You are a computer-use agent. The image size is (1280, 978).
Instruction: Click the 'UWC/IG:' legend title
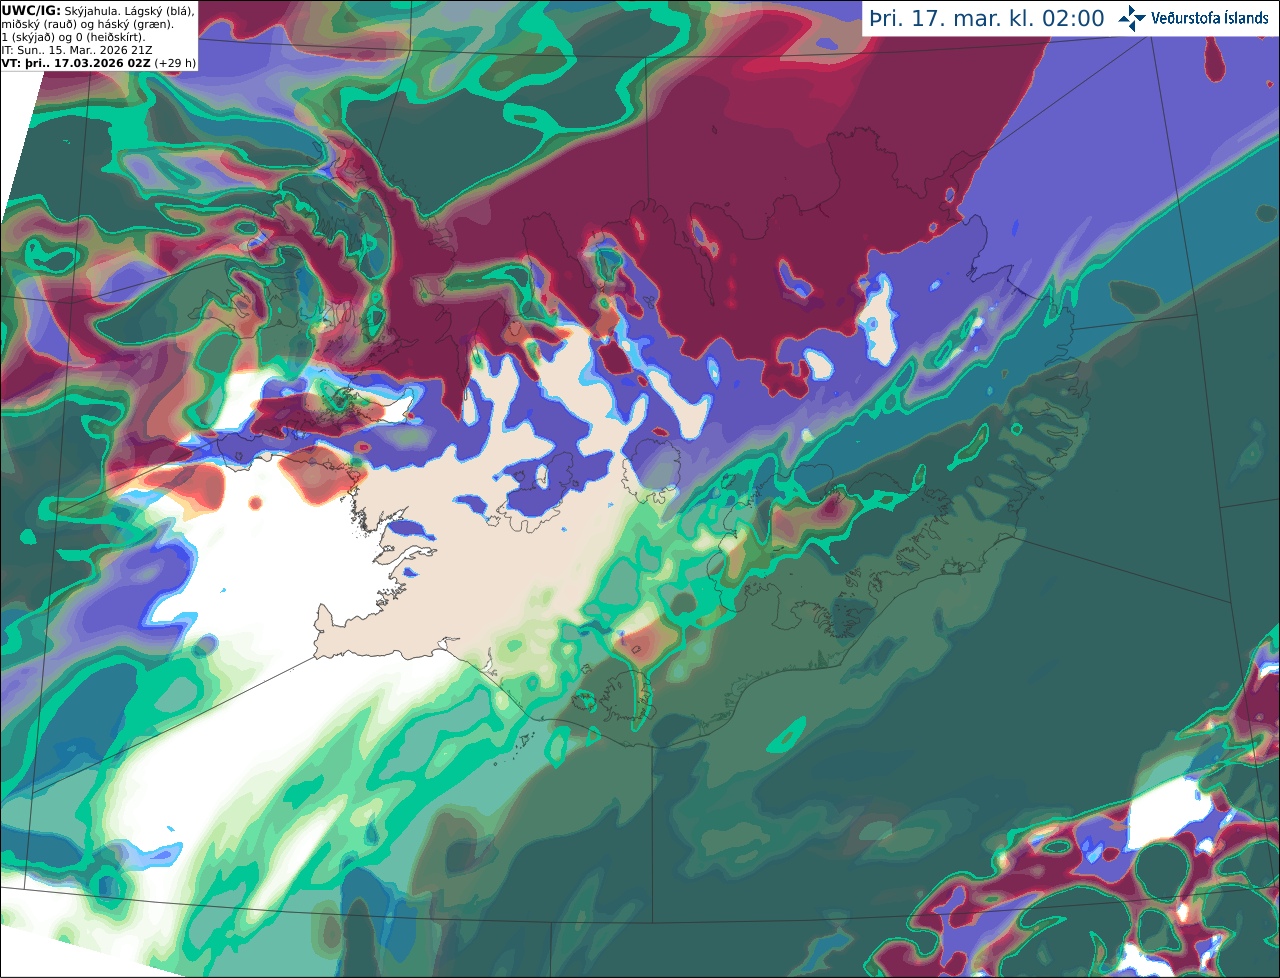pos(31,10)
